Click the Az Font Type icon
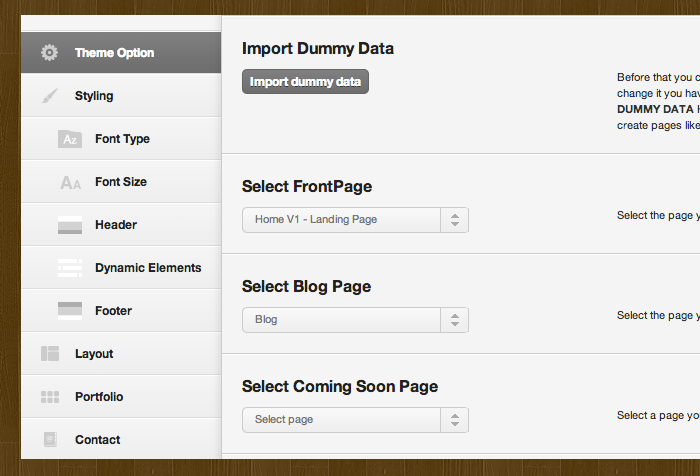700x476 pixels. [69, 139]
